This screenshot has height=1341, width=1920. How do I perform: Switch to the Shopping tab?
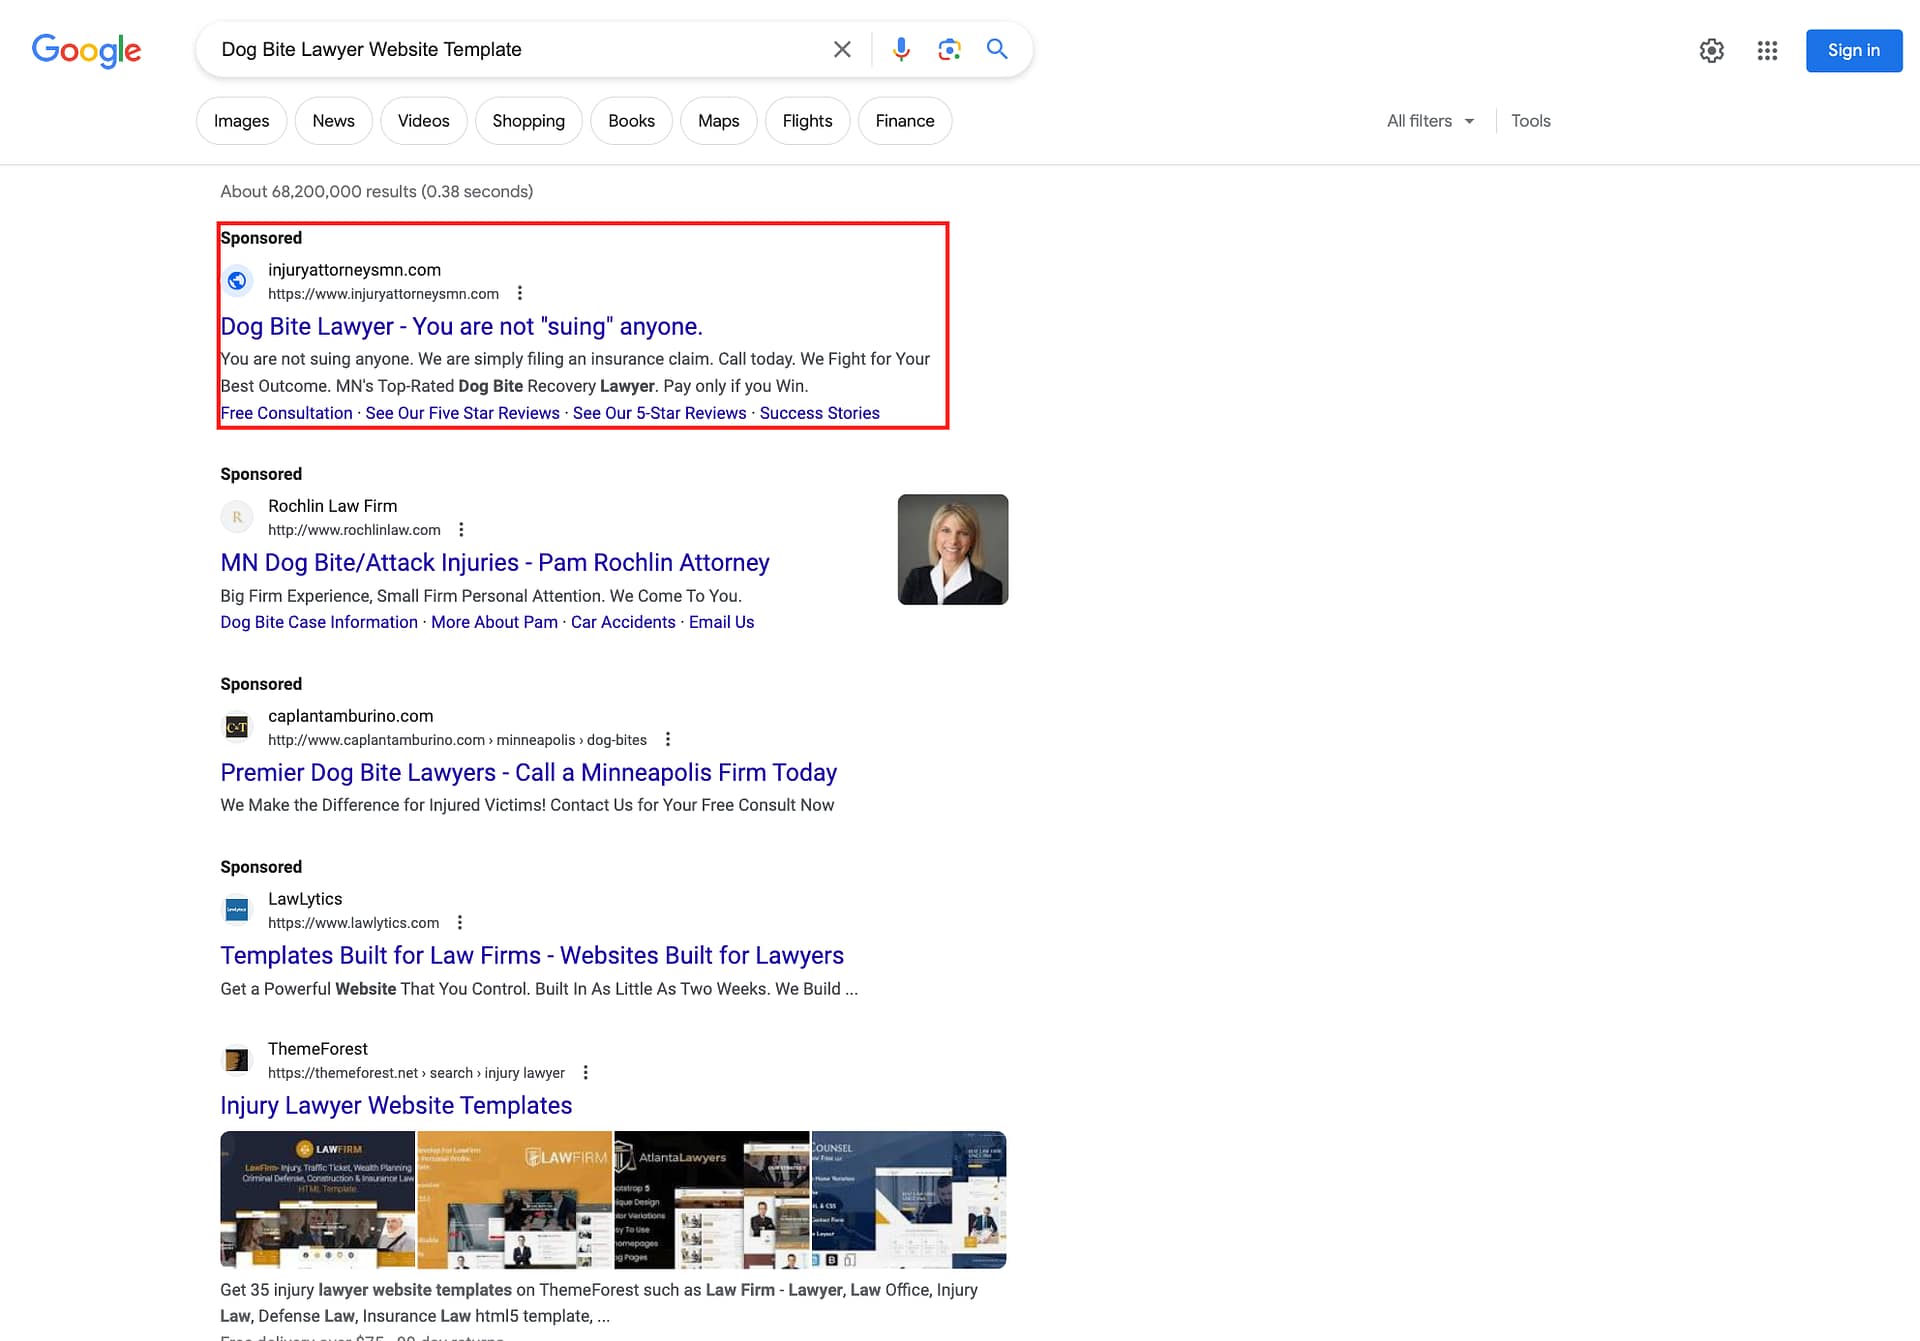pyautogui.click(x=528, y=121)
